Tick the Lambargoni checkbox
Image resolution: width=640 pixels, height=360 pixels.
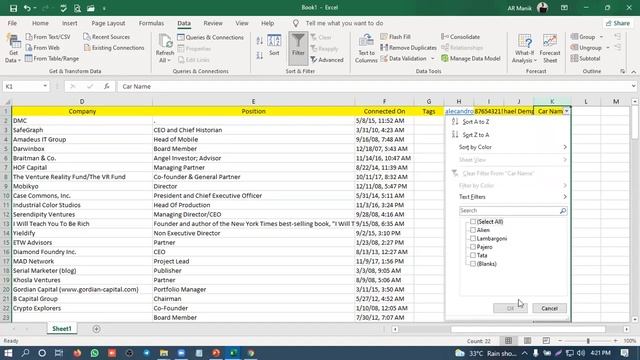click(473, 238)
